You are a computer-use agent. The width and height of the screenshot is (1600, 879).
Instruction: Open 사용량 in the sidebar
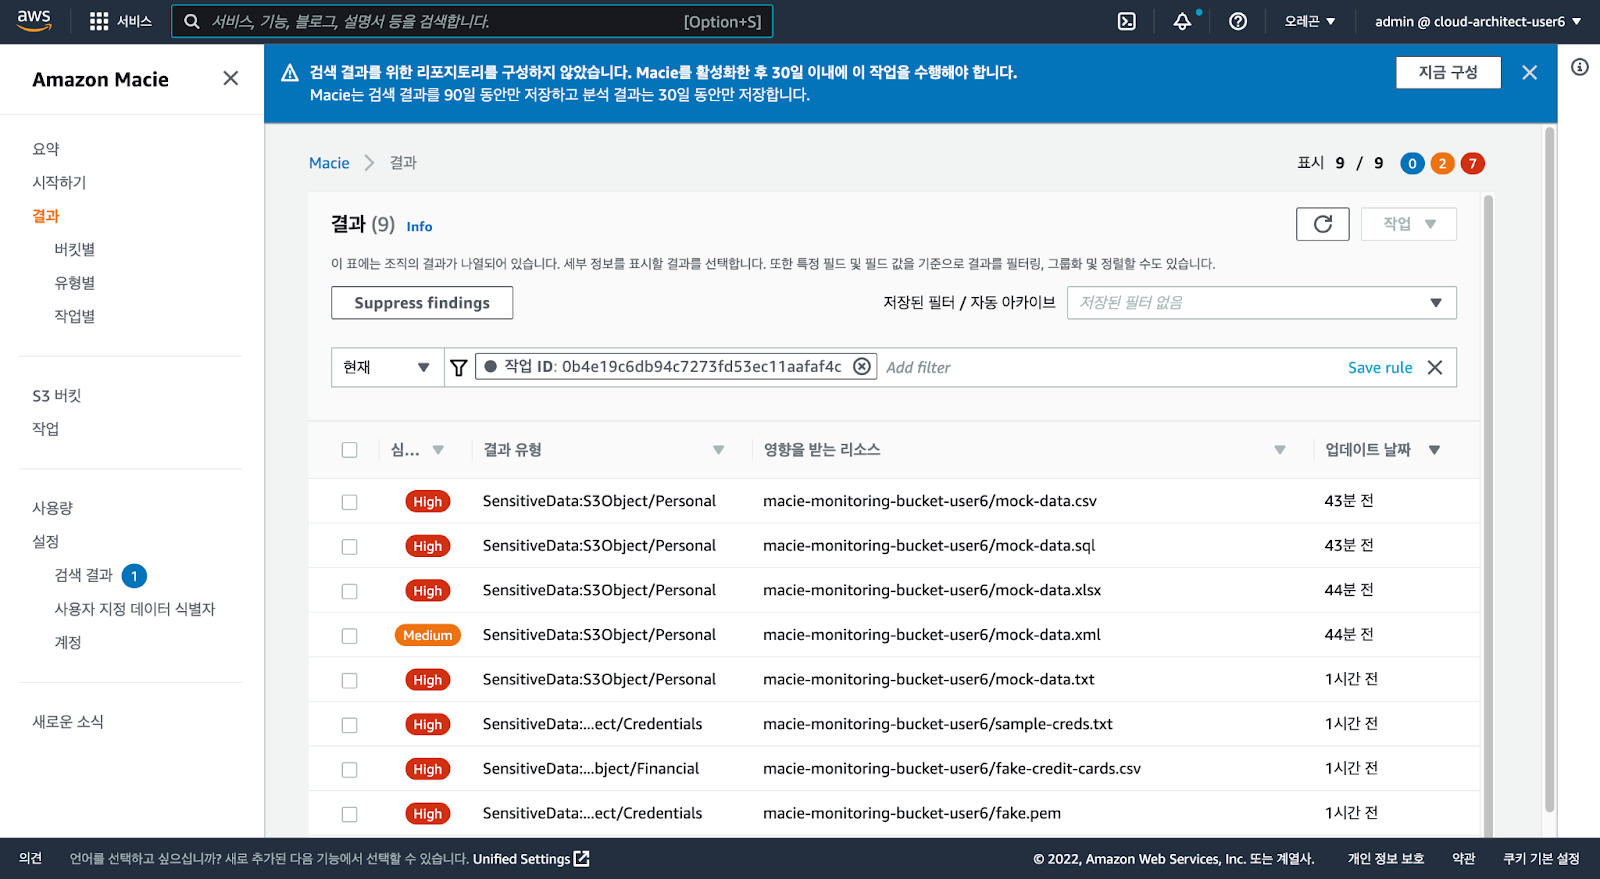coord(53,508)
